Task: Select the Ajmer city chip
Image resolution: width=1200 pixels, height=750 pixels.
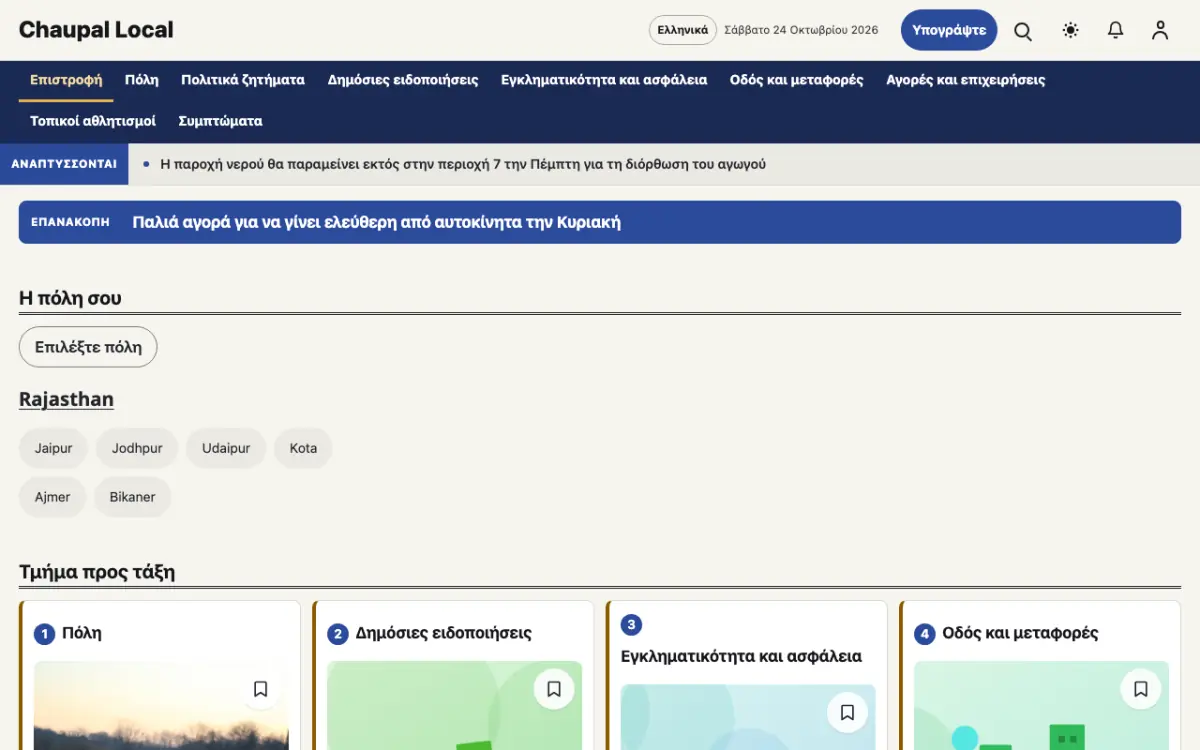Action: [x=53, y=497]
